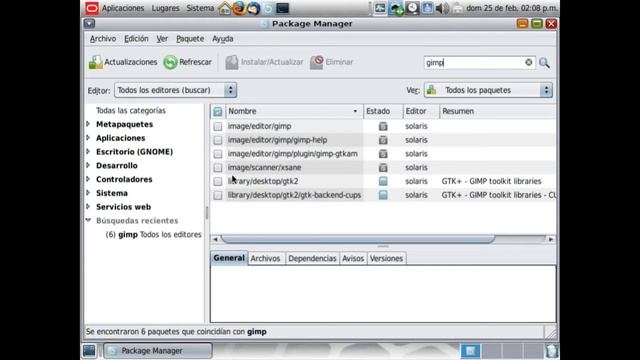
Task: Open the Paquete menu
Action: 190,39
